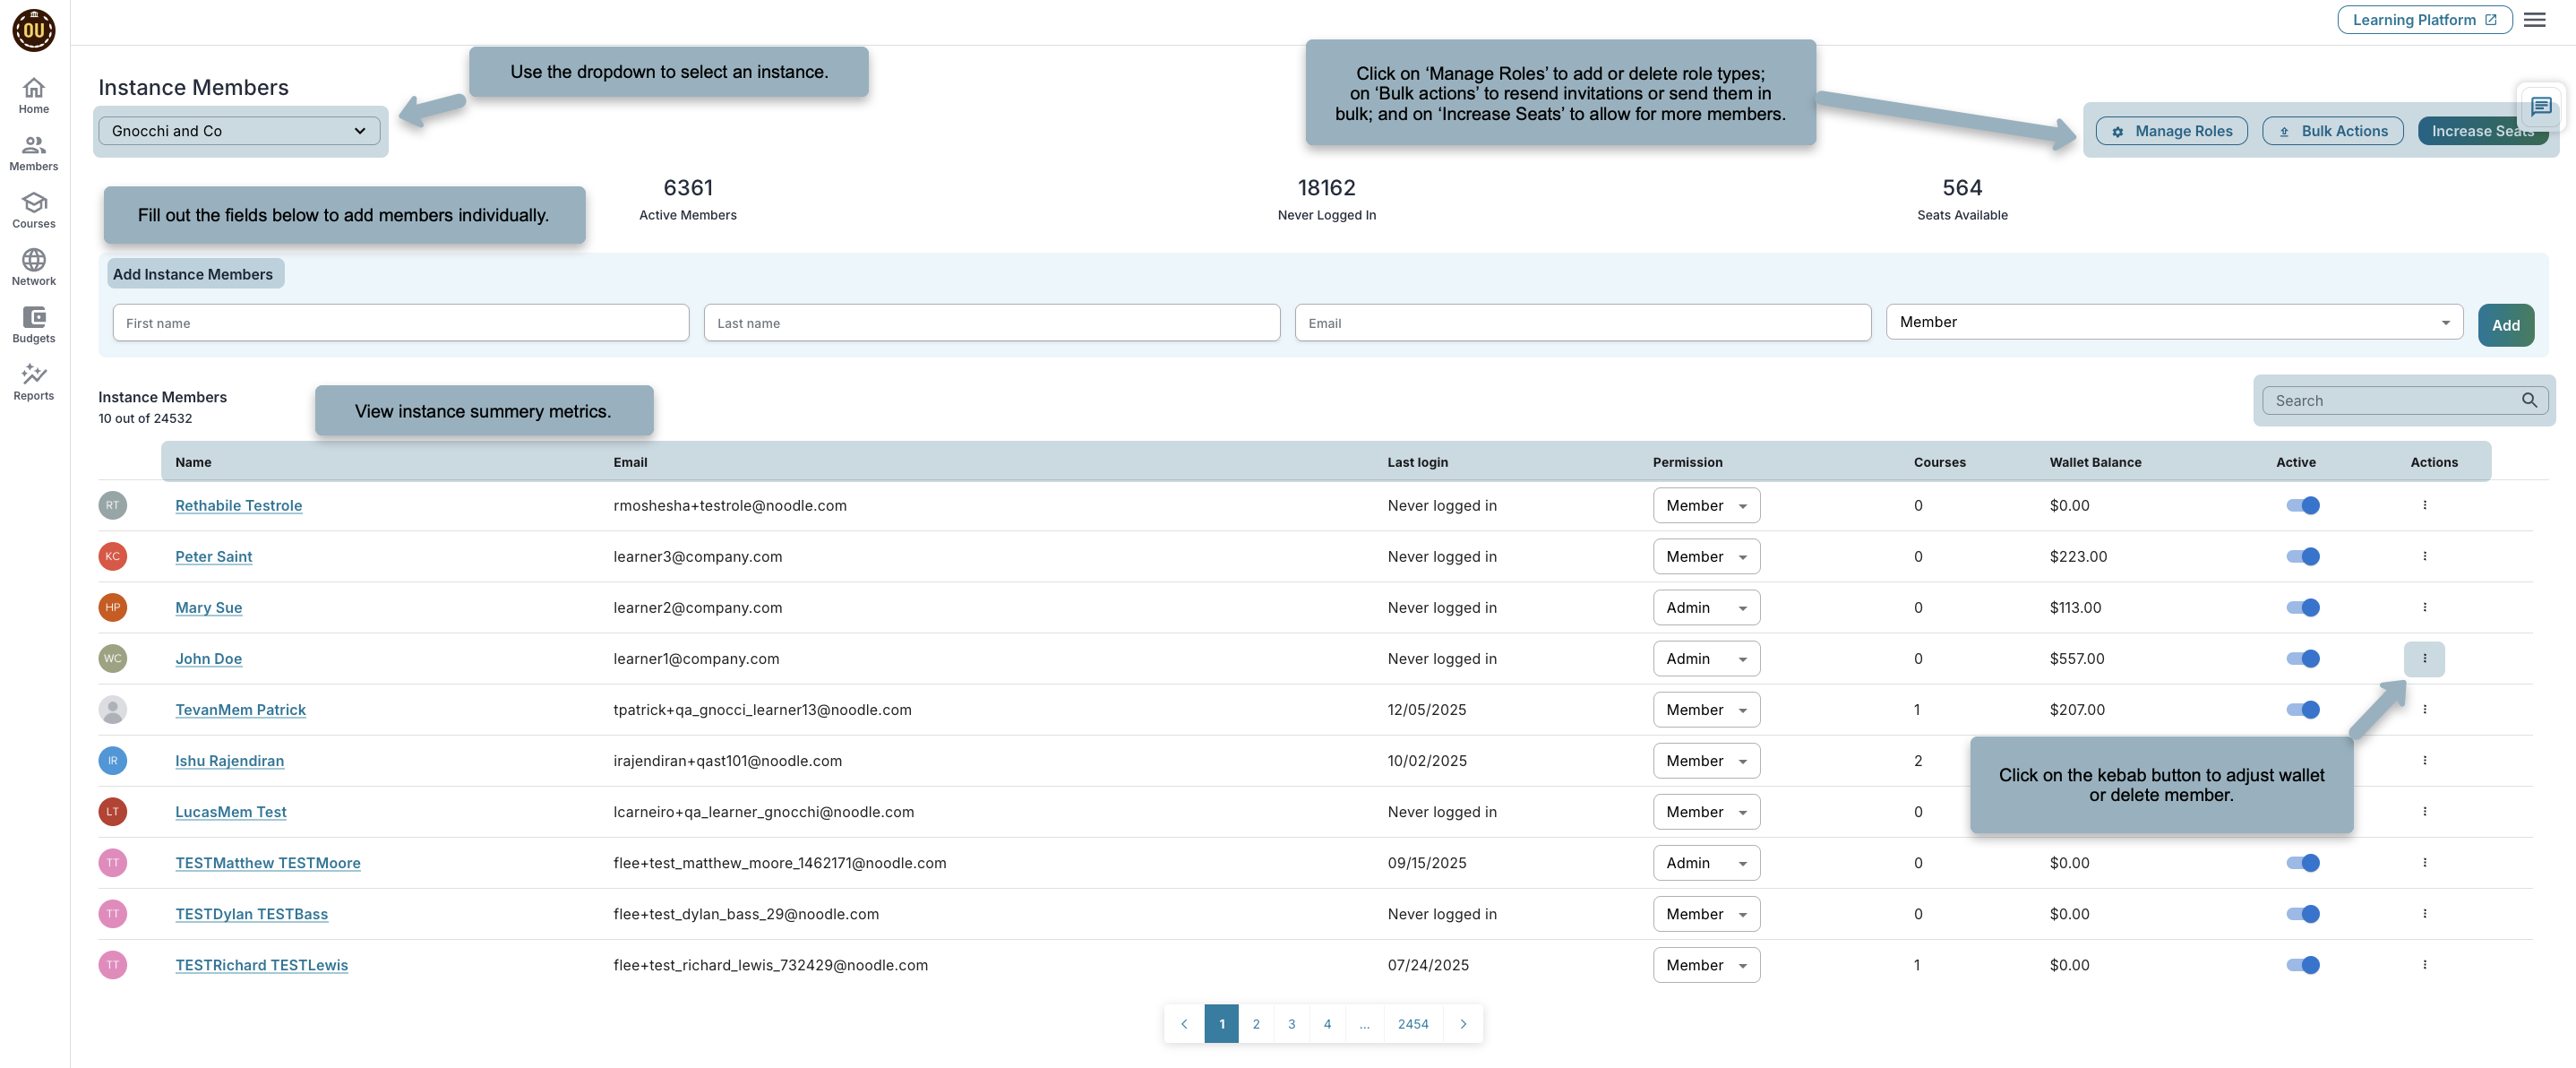Open the chat message icon
2576x1068 pixels.
tap(2541, 106)
